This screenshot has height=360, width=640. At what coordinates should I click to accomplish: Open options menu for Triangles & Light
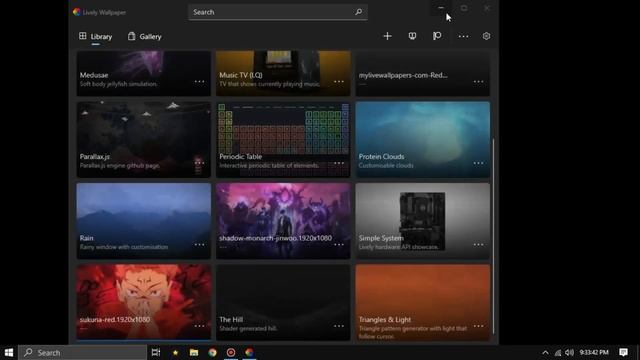478,326
